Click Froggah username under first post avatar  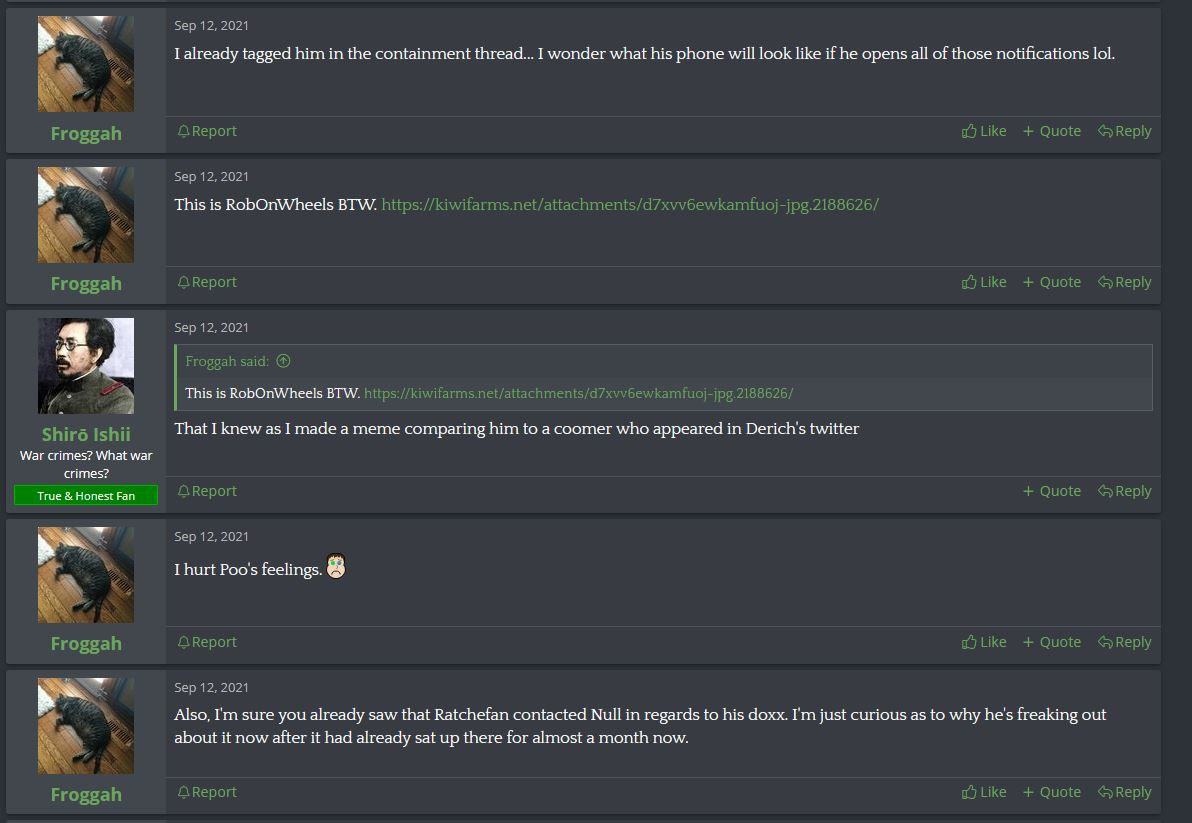pyautogui.click(x=86, y=133)
